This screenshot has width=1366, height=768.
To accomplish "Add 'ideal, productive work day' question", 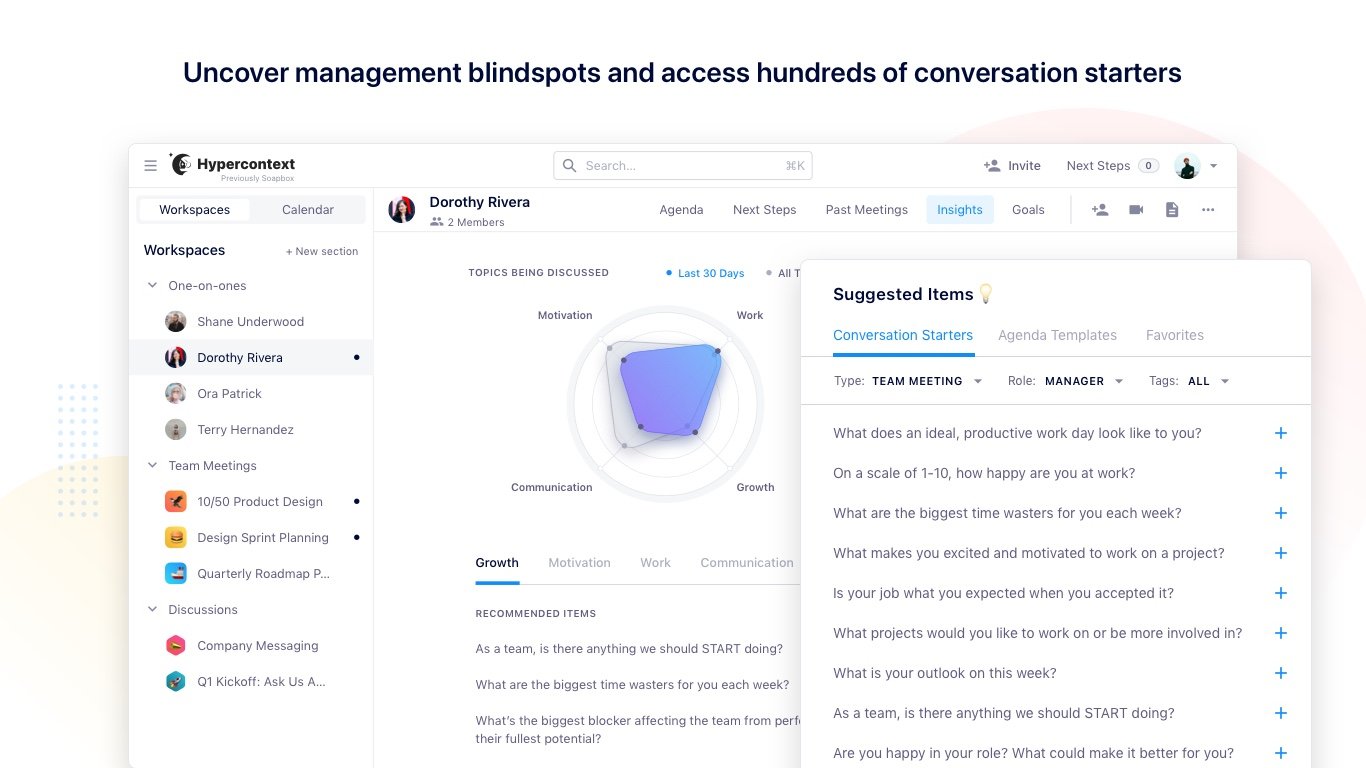I will pos(1281,433).
